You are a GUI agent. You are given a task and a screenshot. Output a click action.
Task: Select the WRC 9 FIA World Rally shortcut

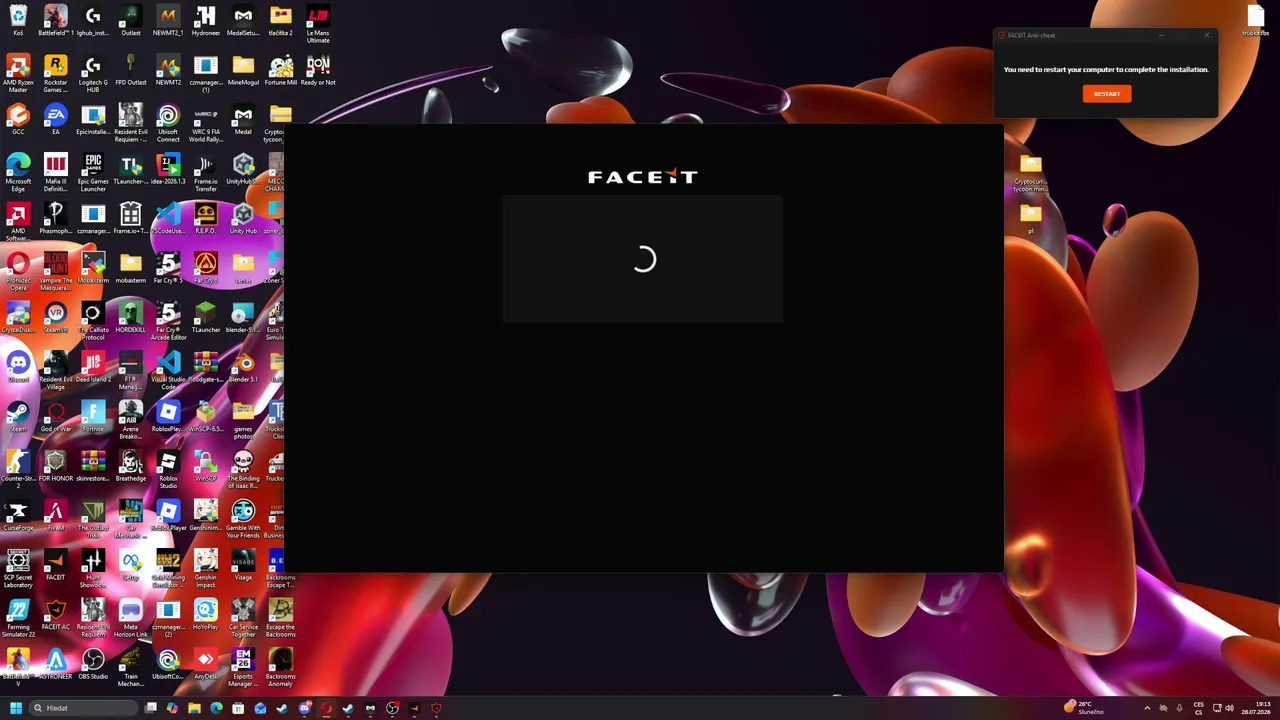click(x=206, y=123)
